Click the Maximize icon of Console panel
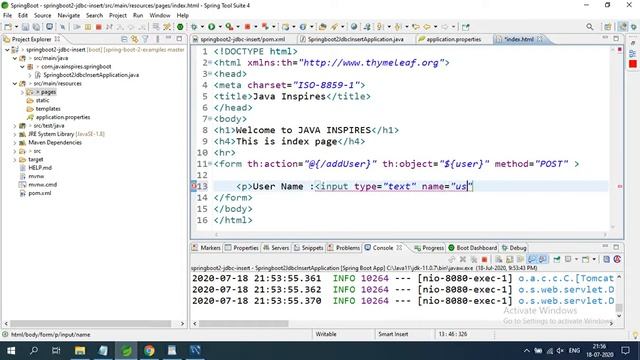Screen dimensions: 640x360 coord(616,247)
